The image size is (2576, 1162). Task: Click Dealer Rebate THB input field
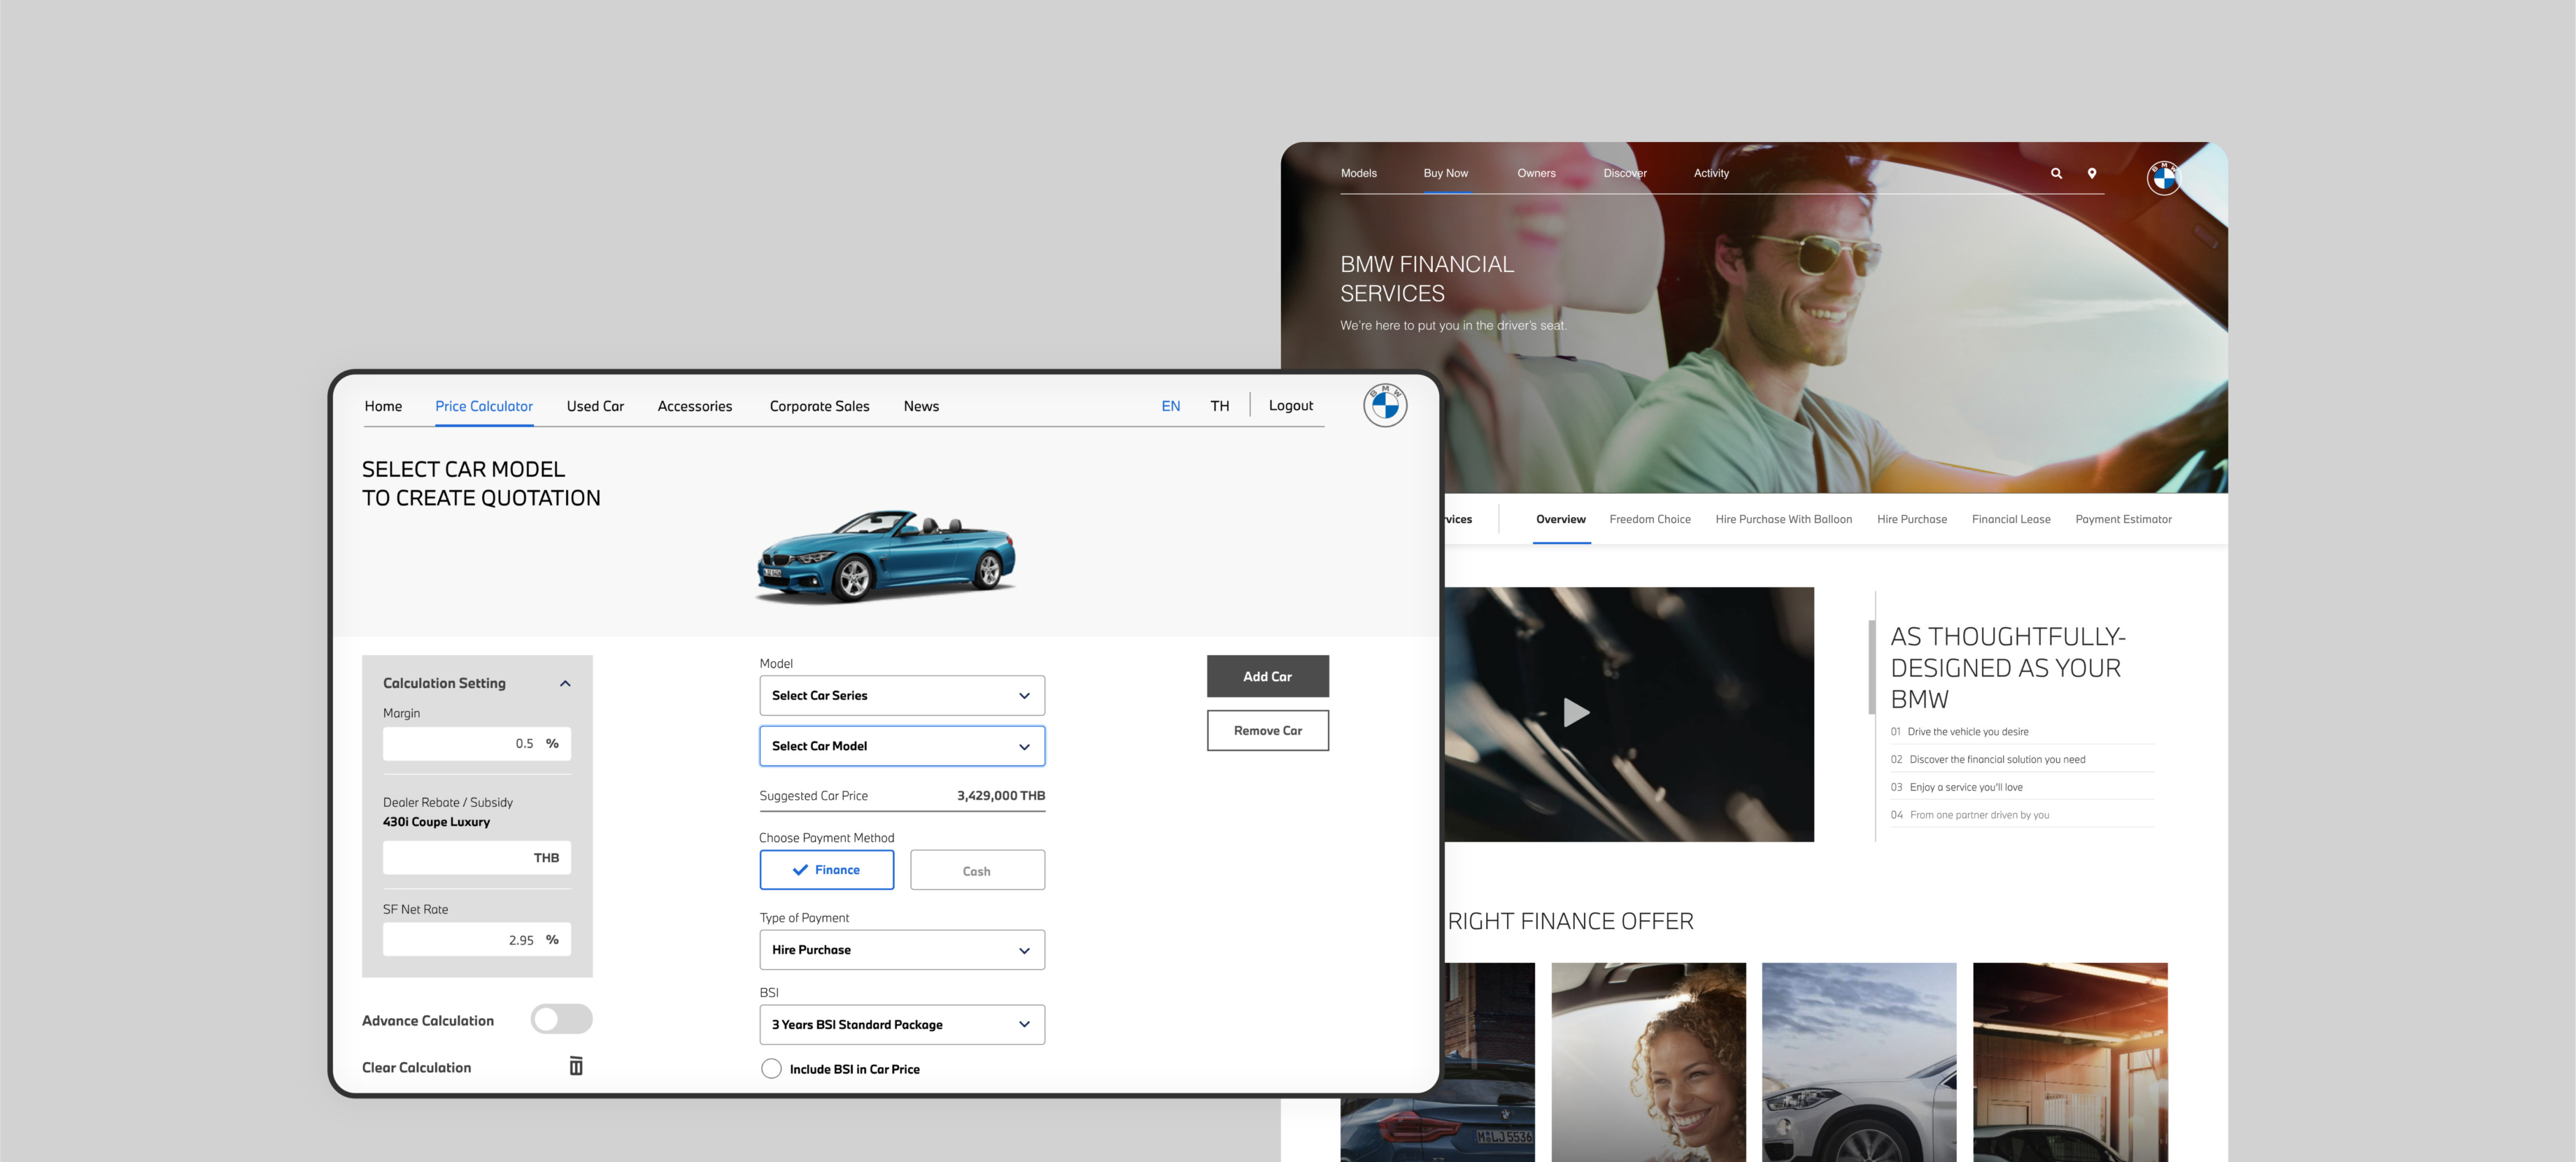476,857
